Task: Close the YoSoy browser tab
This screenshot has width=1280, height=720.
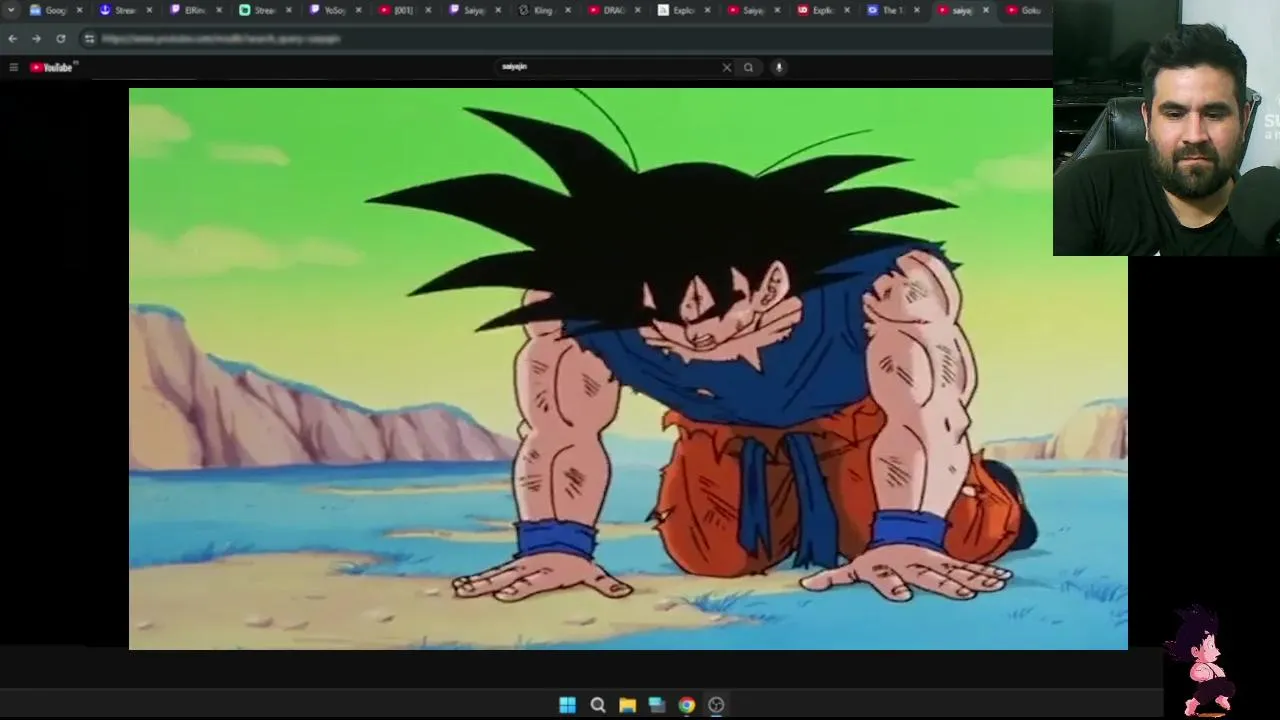Action: click(358, 10)
